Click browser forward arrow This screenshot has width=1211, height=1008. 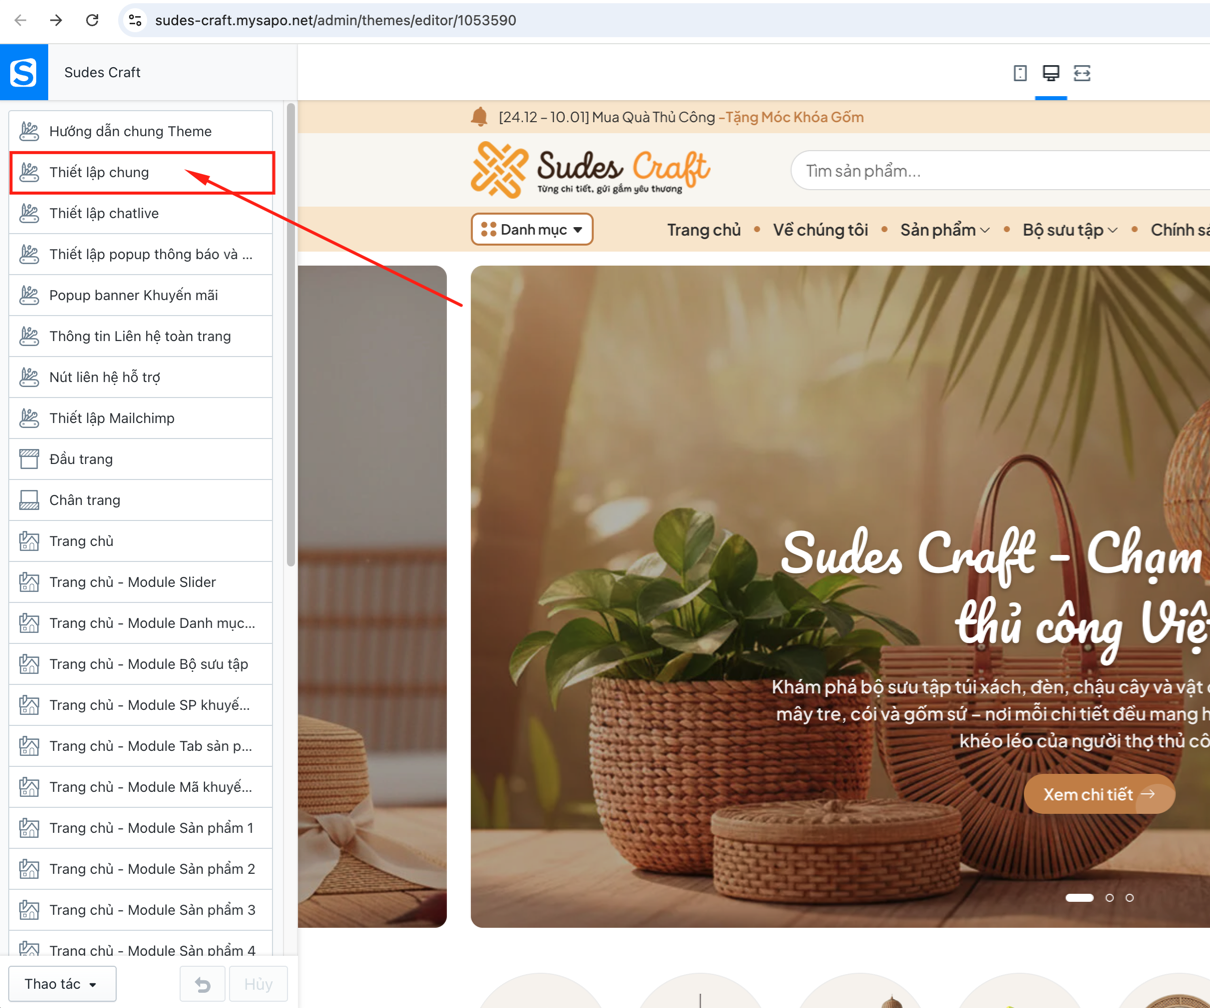click(56, 20)
